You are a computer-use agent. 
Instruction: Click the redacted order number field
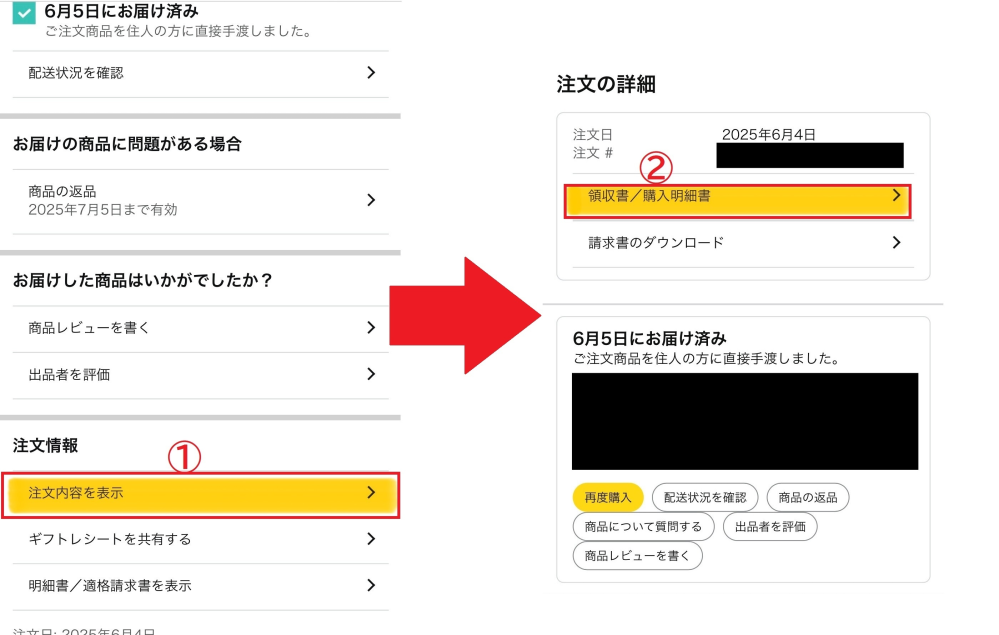810,155
